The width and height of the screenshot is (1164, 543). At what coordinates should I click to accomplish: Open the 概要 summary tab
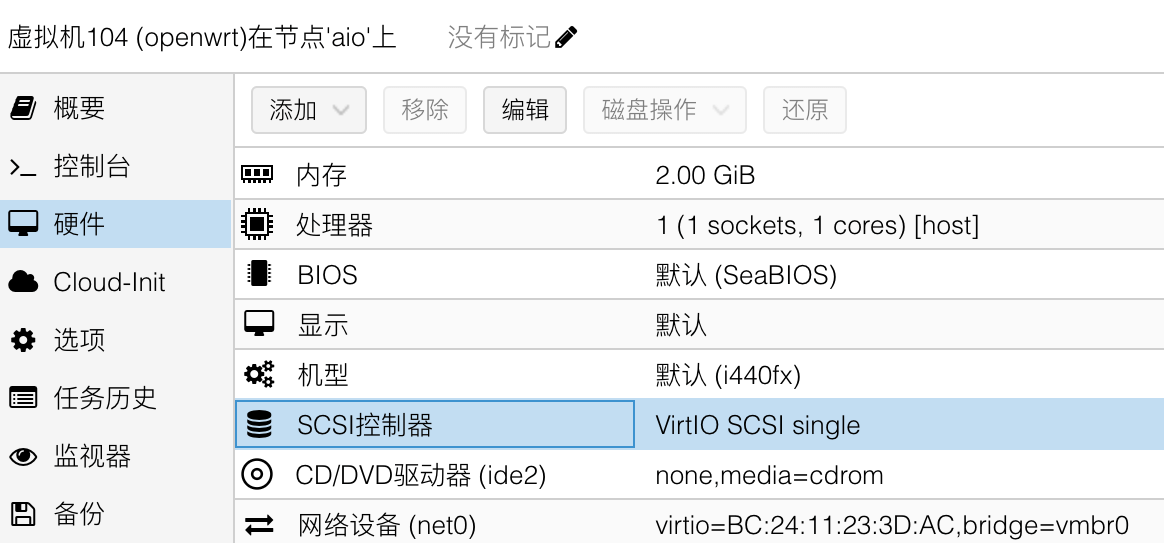[x=79, y=108]
